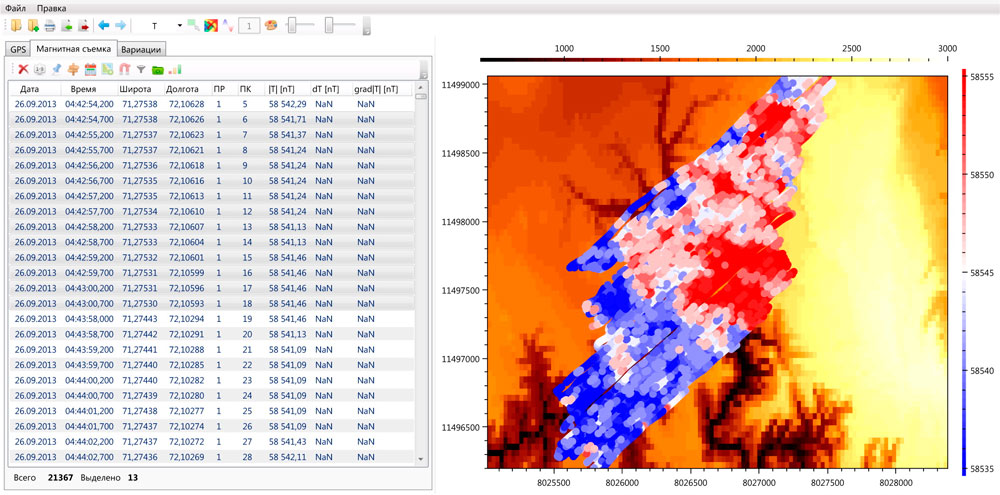The height and width of the screenshot is (495, 1000).
Task: Click the magnet icon
Action: coord(124,69)
